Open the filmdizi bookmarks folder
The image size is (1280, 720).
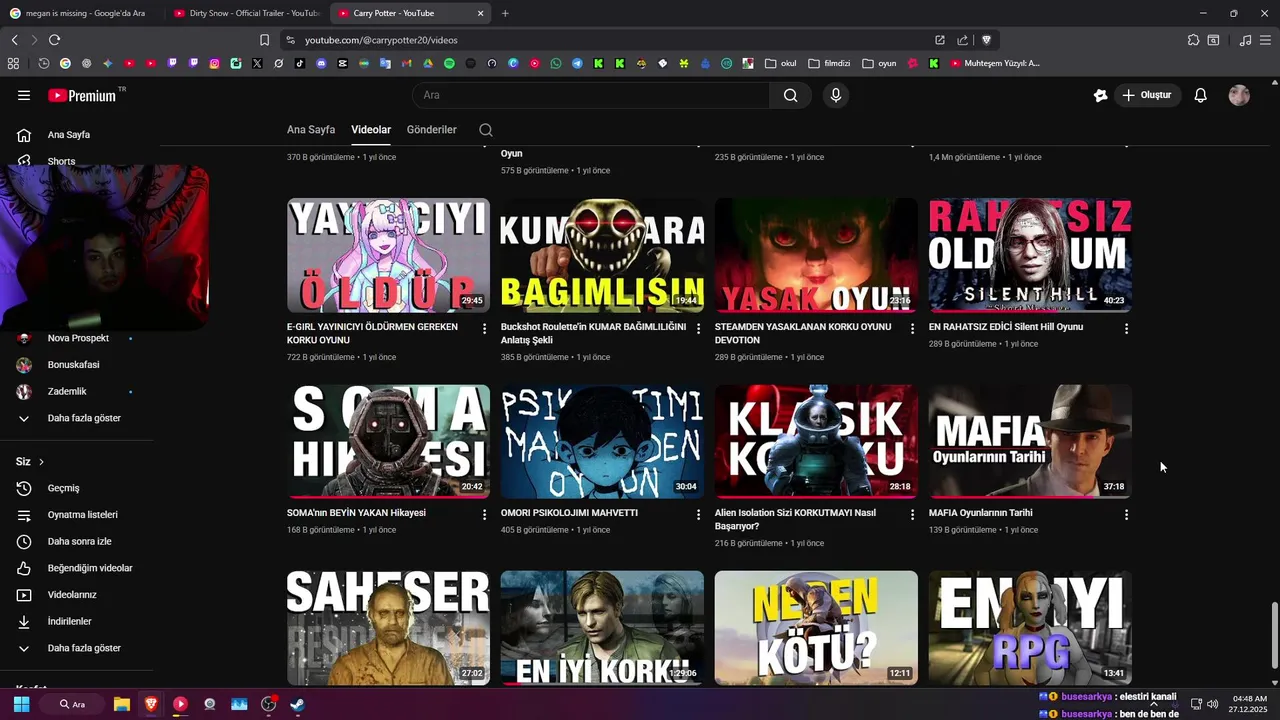[829, 63]
